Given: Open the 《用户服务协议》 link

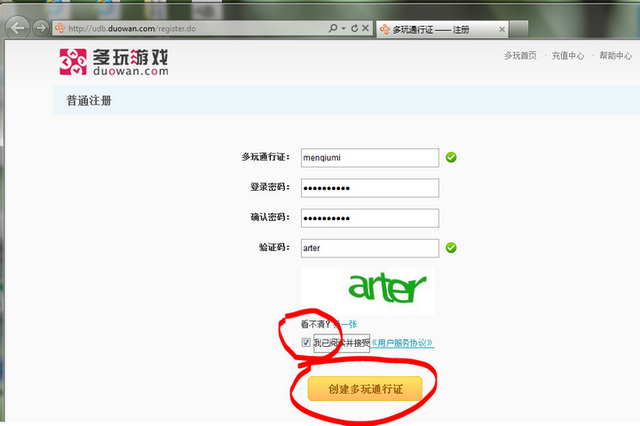Looking at the screenshot, I should click(402, 343).
